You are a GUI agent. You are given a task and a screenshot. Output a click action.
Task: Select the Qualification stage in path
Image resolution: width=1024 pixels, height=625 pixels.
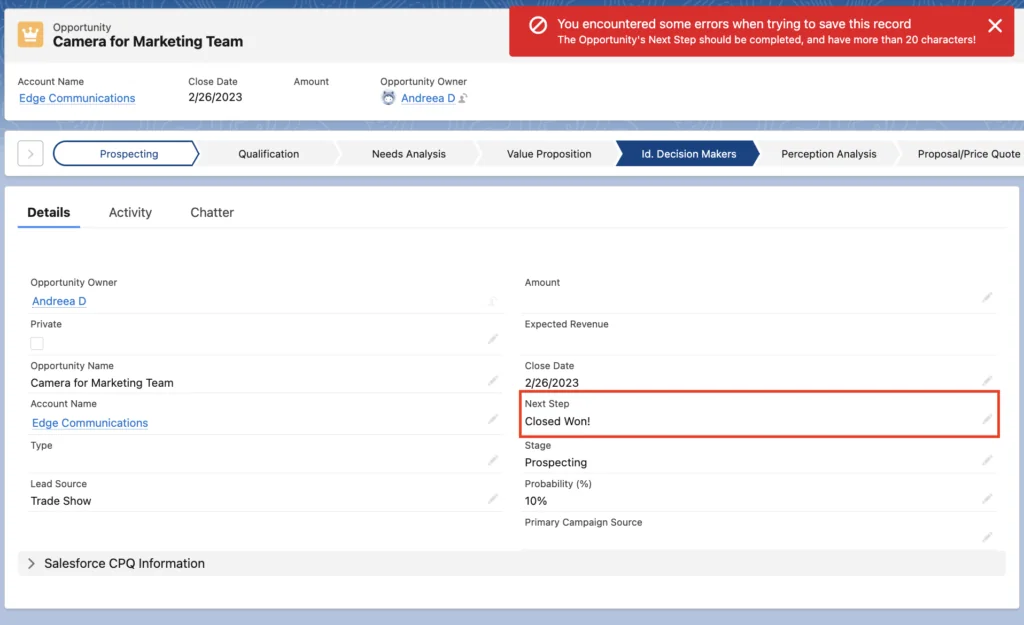[x=268, y=153]
